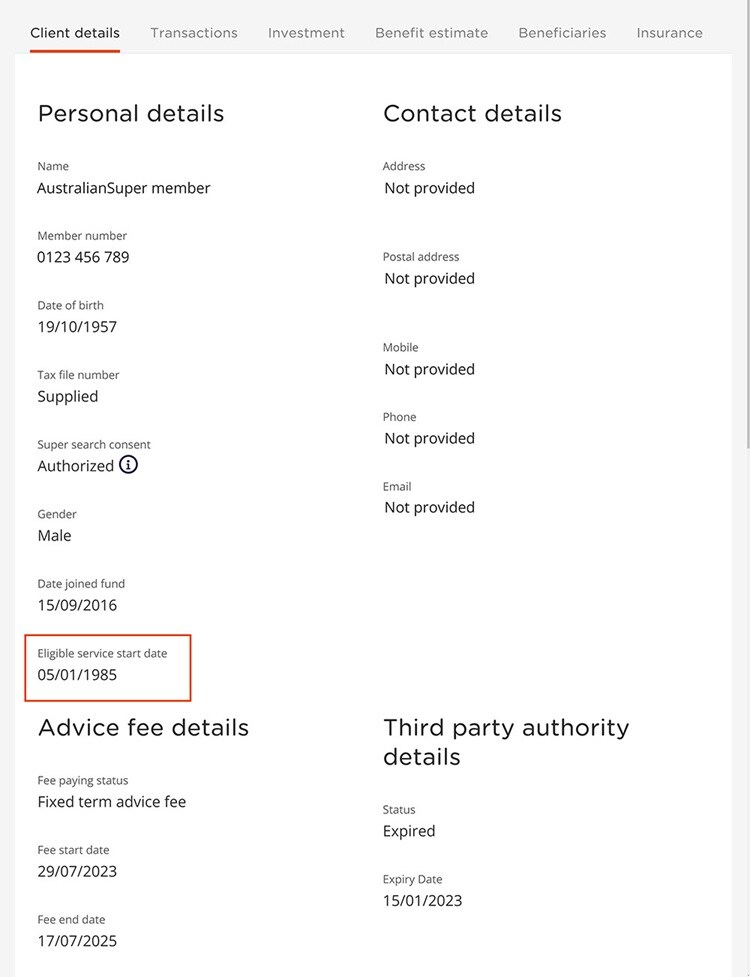
Task: Select the Eligible service start date value
Action: [77, 675]
